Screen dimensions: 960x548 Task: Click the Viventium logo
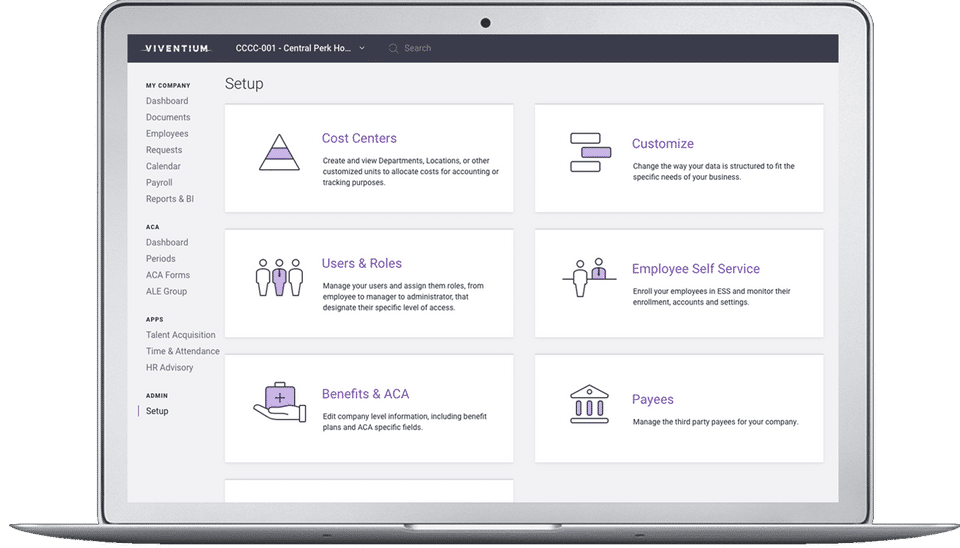tap(176, 48)
